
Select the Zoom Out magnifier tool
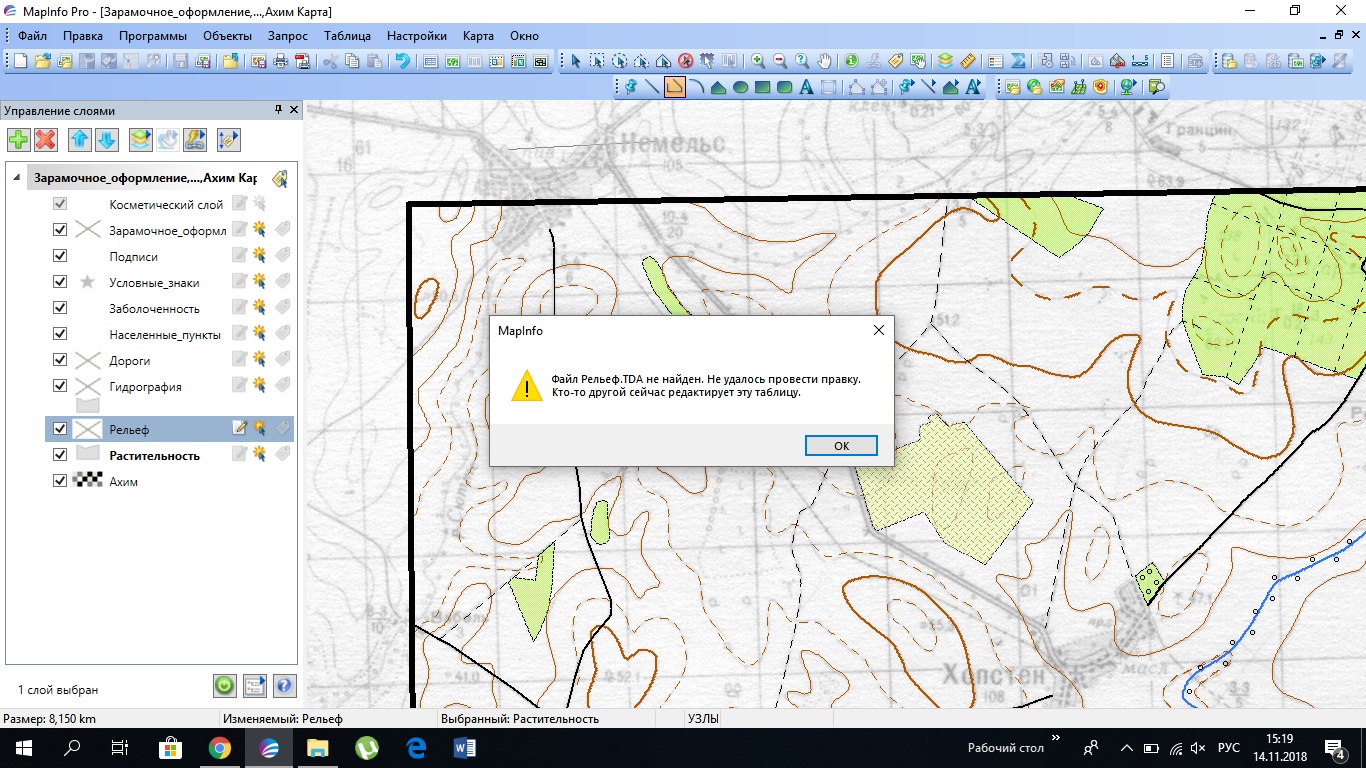click(x=780, y=61)
